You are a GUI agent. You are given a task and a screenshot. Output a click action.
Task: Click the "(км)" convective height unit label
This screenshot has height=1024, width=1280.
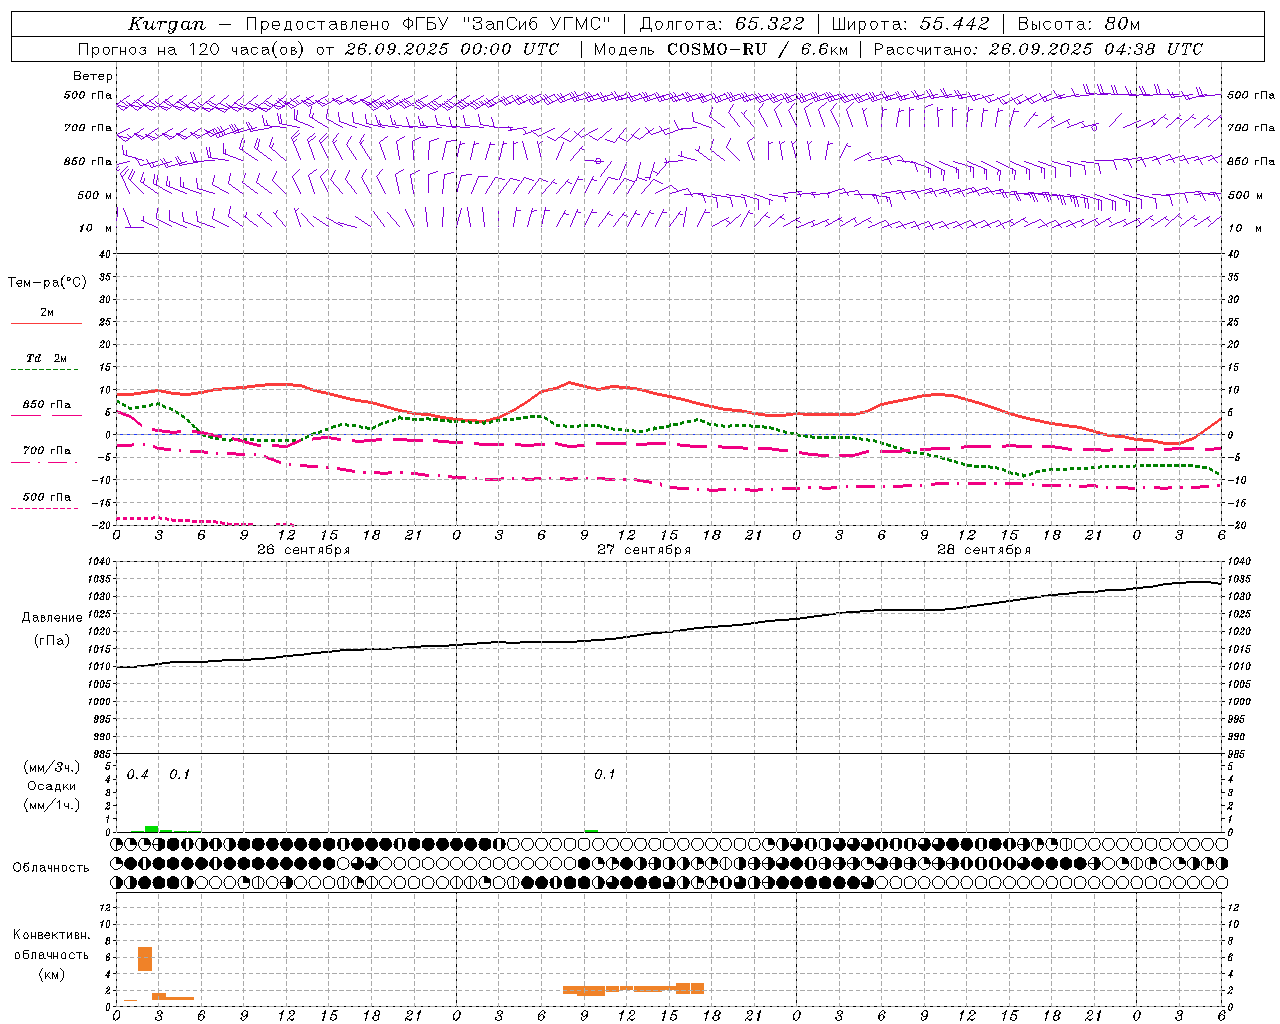click(52, 973)
